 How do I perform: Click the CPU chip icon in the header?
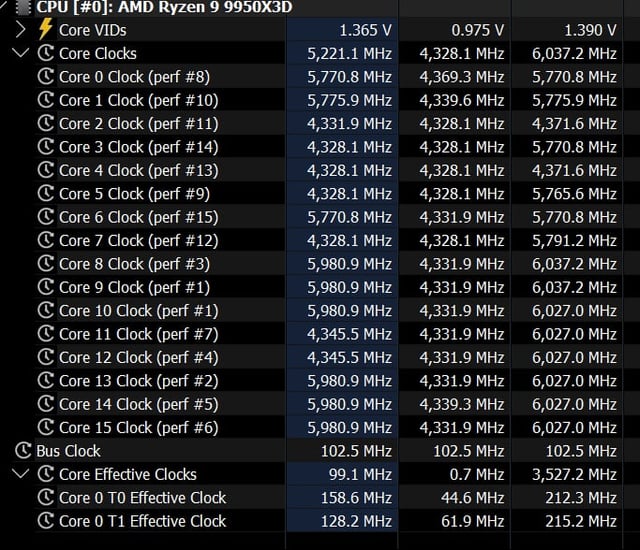point(23,7)
